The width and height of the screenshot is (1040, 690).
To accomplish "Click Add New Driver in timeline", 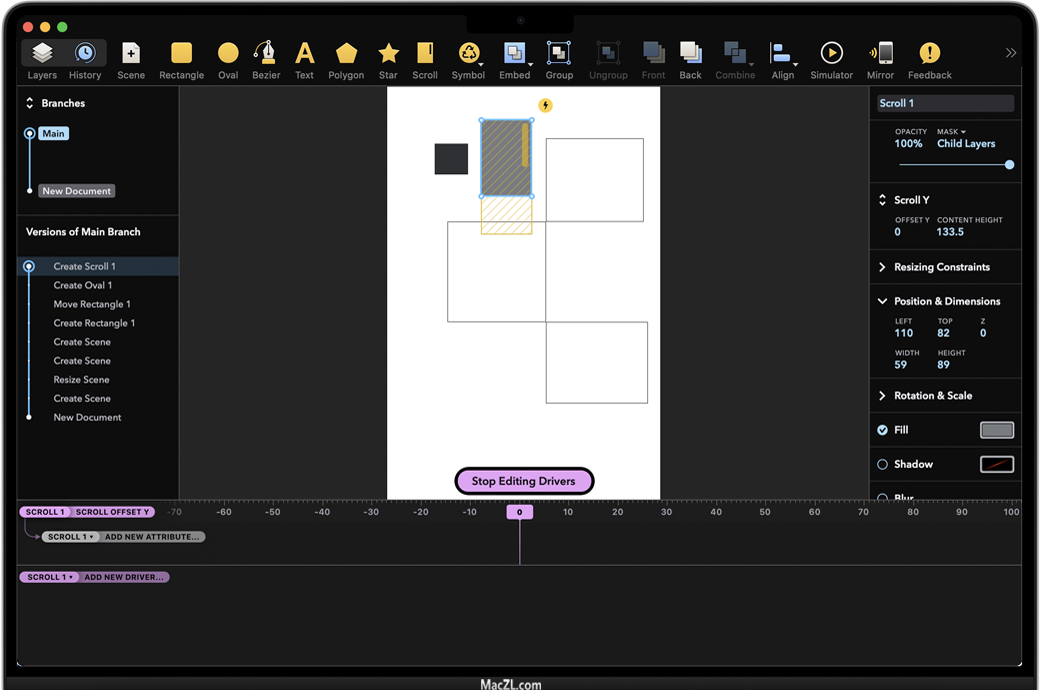I will point(124,577).
